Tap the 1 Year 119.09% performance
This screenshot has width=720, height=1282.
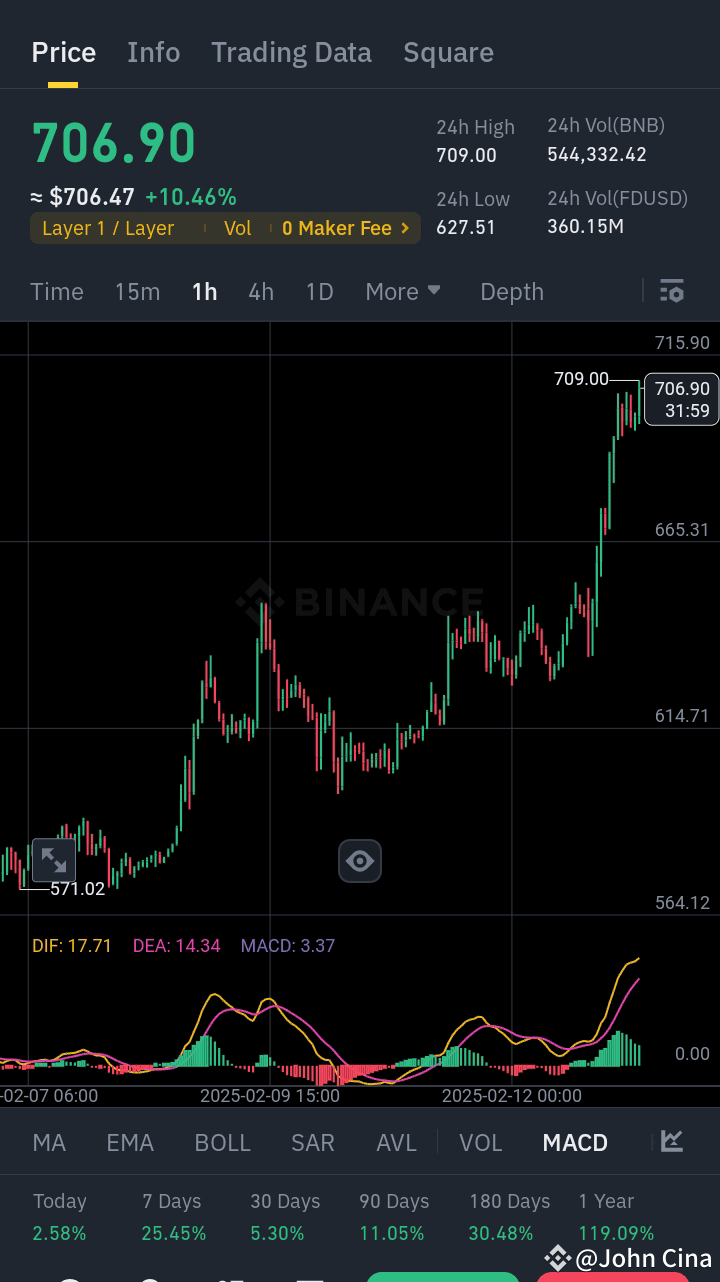[x=616, y=1217]
